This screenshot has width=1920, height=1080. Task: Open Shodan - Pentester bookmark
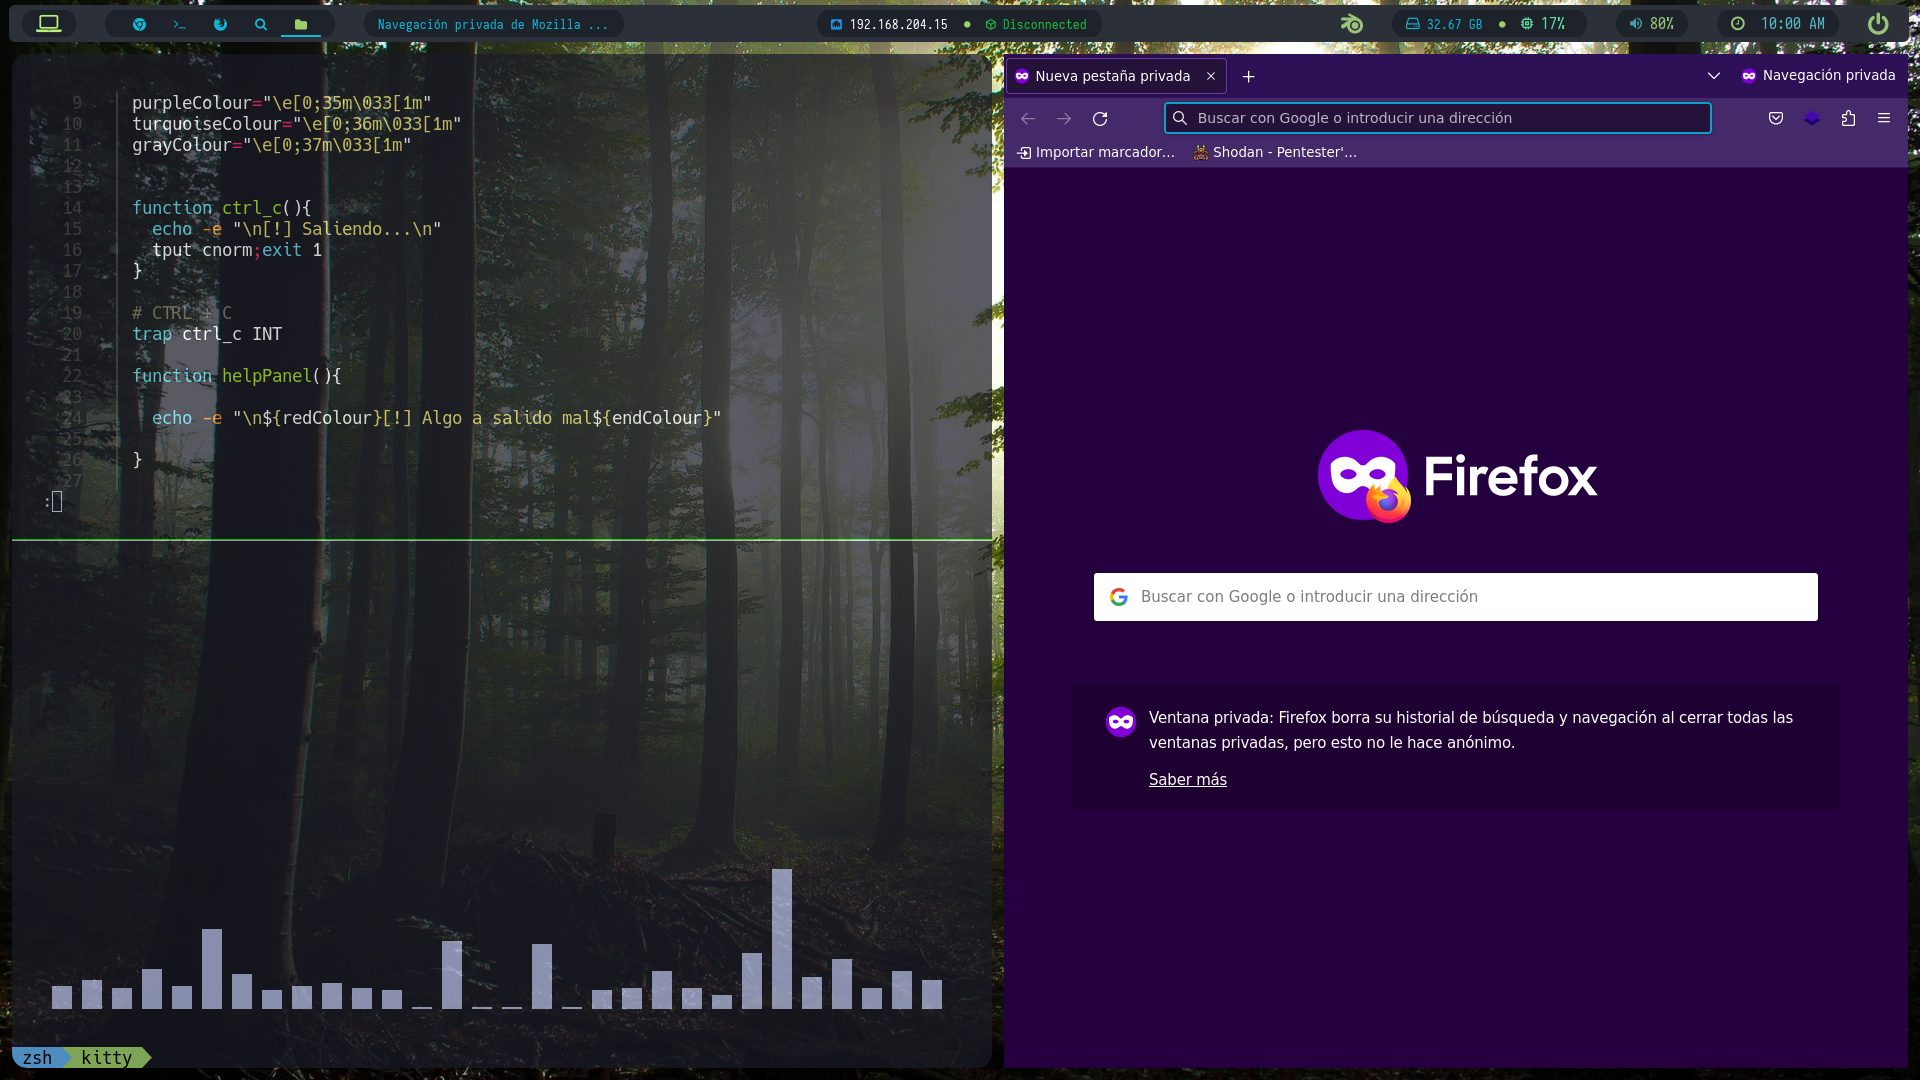1275,152
